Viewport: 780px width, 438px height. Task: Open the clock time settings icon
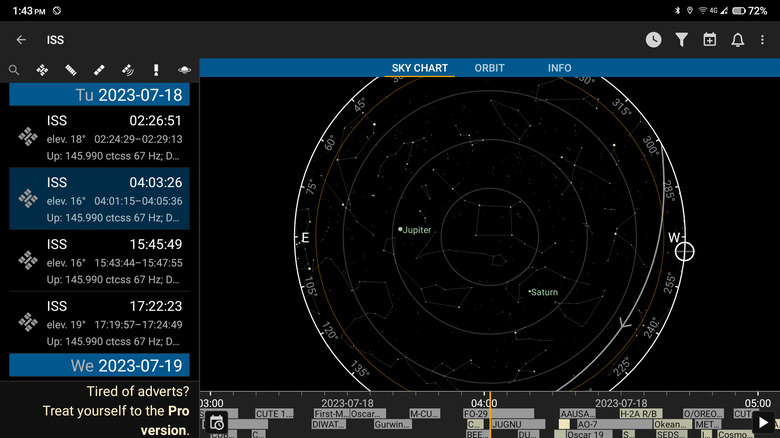(653, 40)
